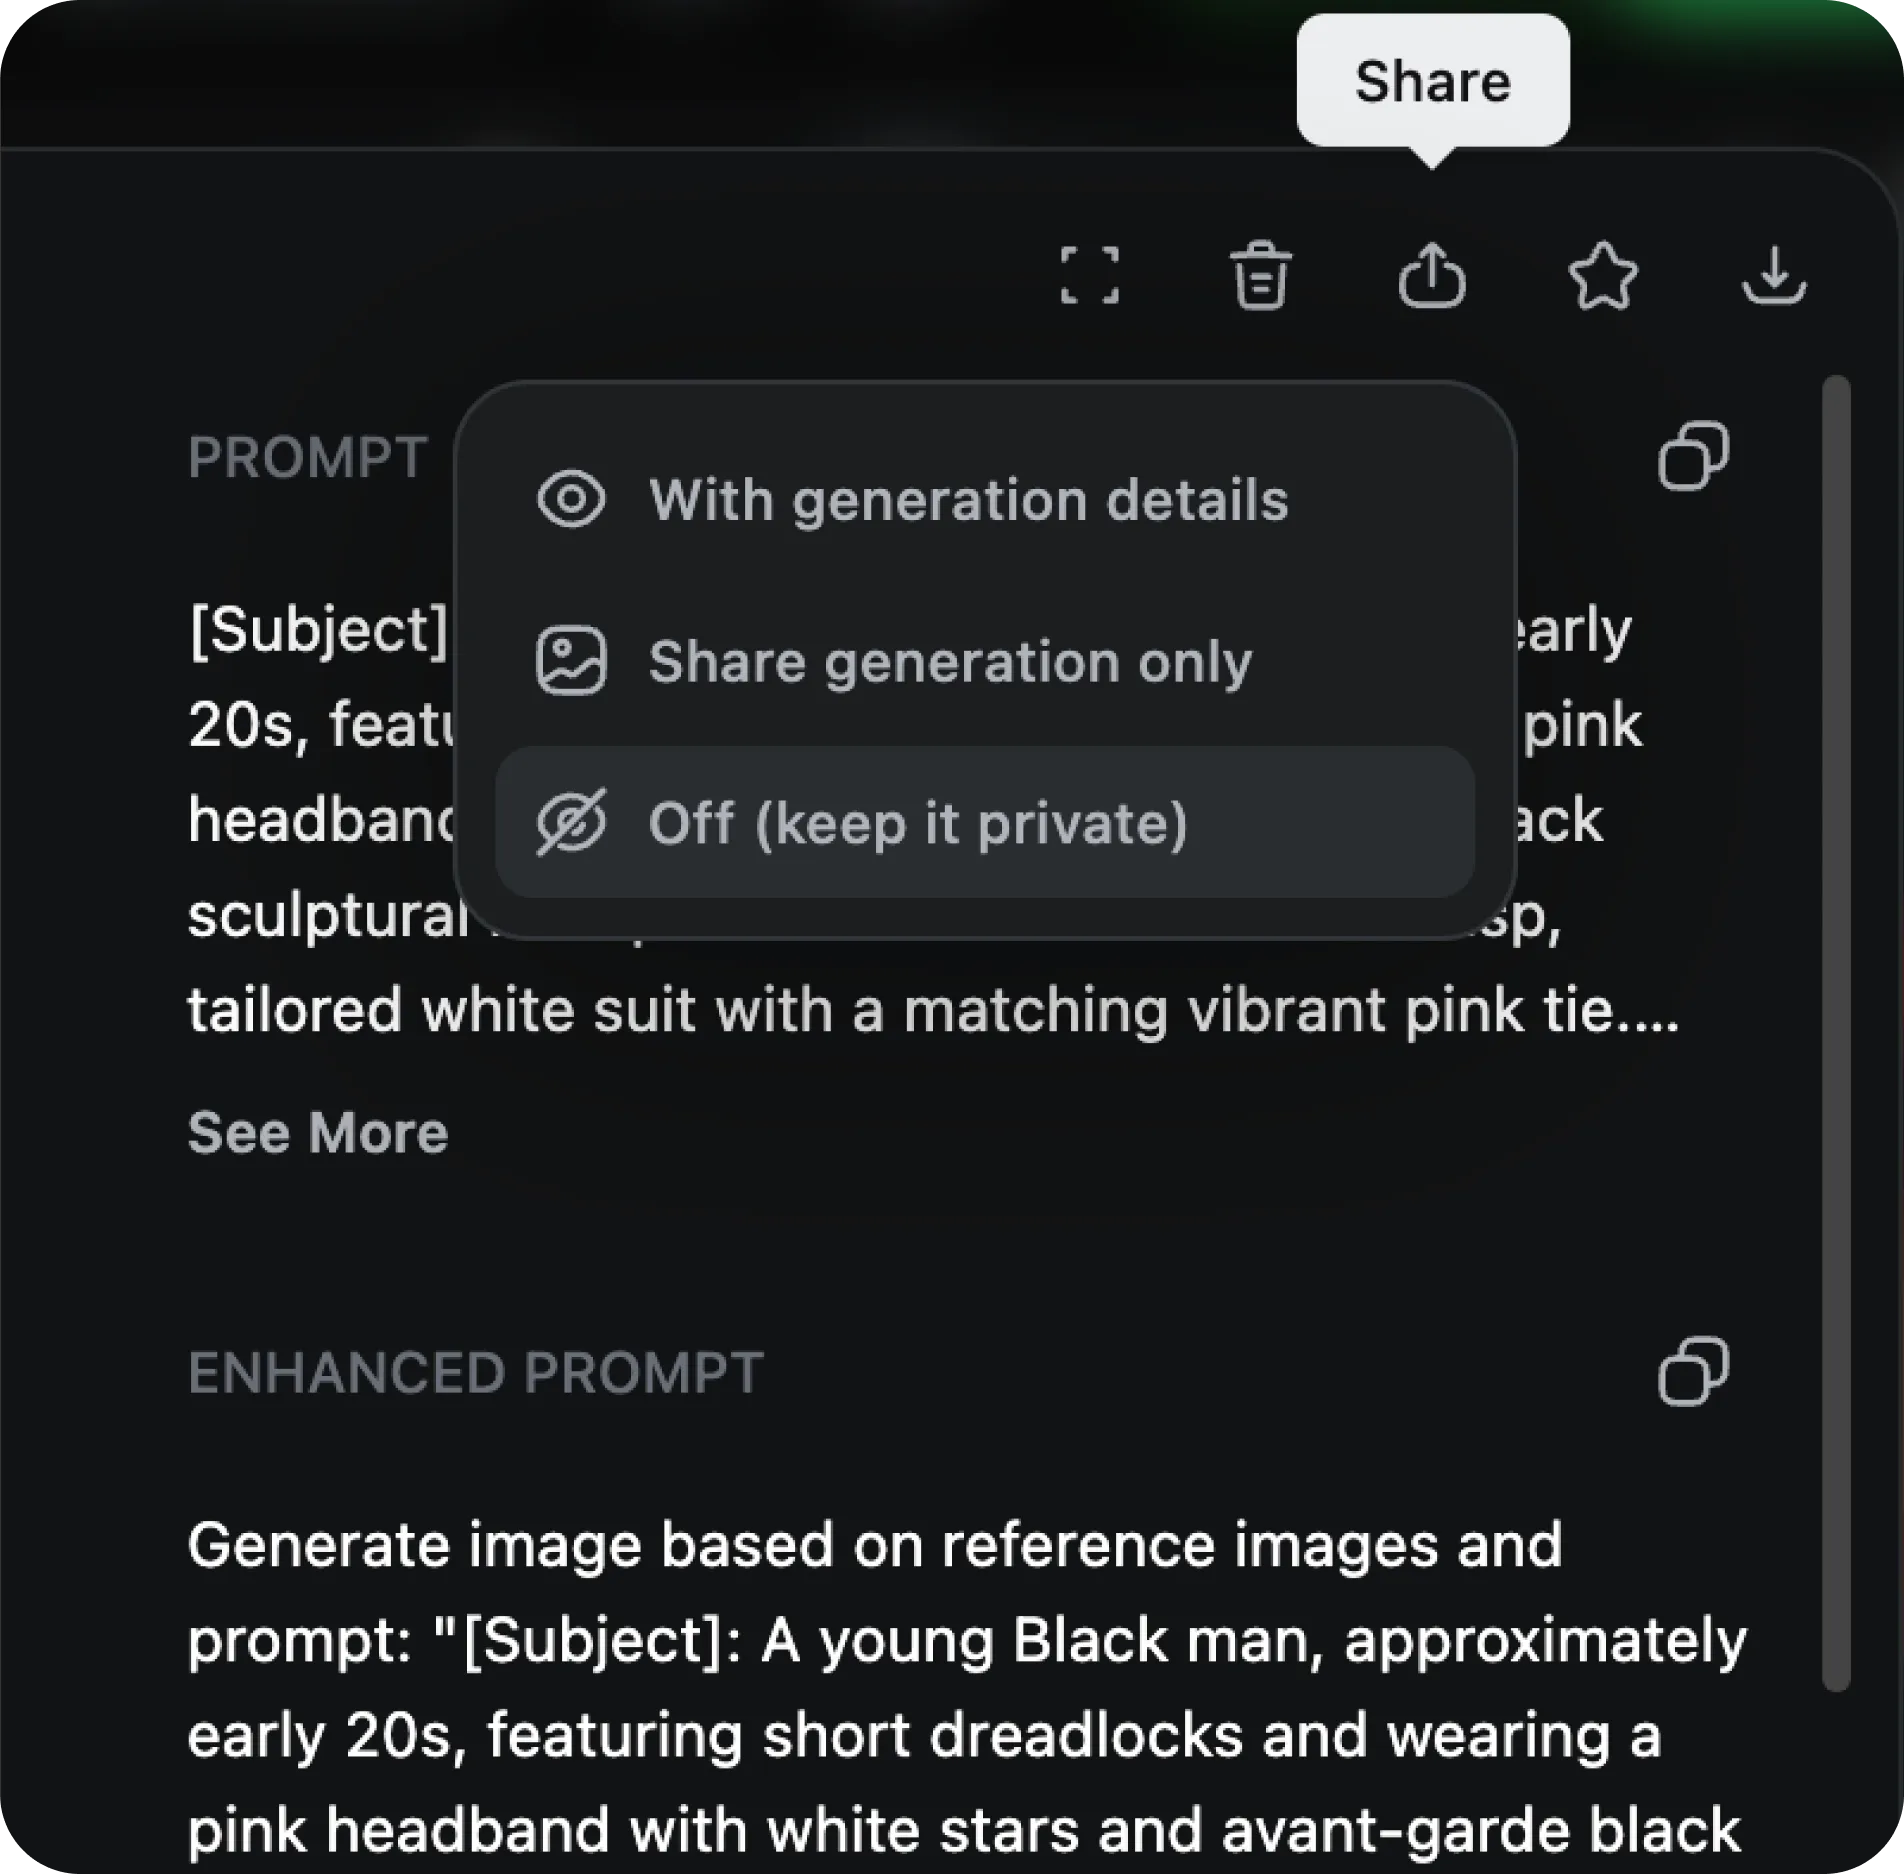The image size is (1904, 1874).
Task: Select Off (keep it private)
Action: pos(985,822)
